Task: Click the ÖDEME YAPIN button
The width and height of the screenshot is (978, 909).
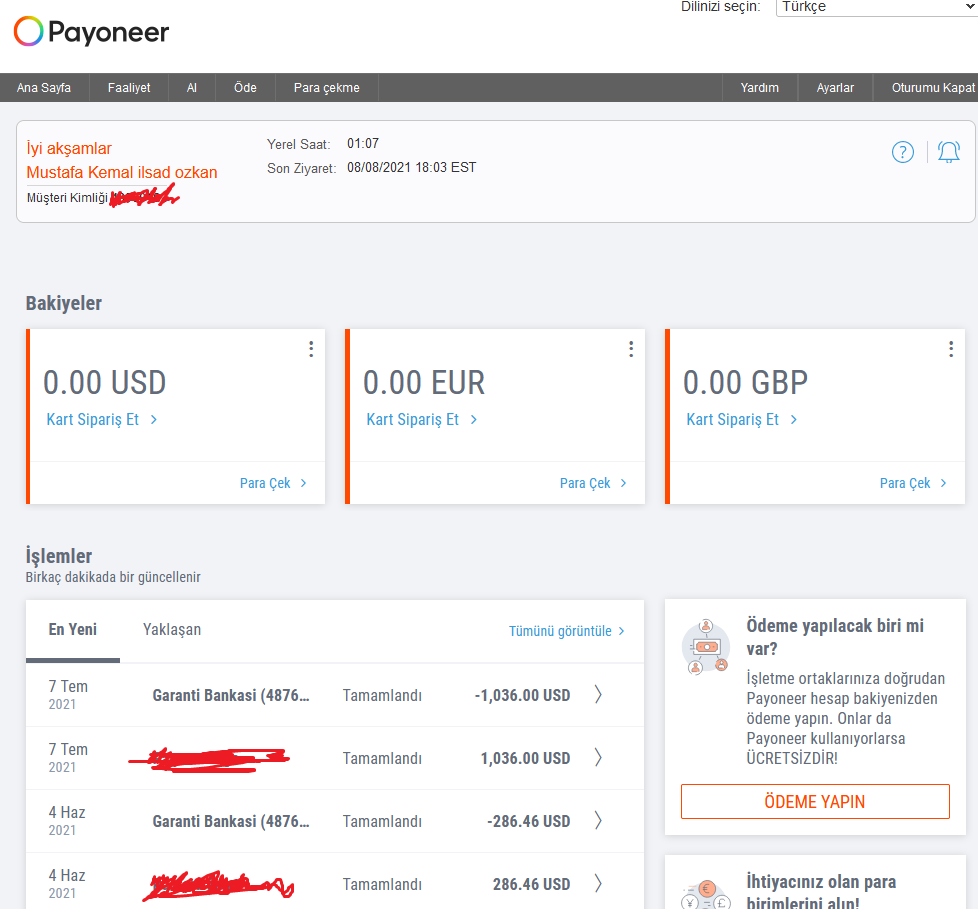Action: (x=815, y=801)
